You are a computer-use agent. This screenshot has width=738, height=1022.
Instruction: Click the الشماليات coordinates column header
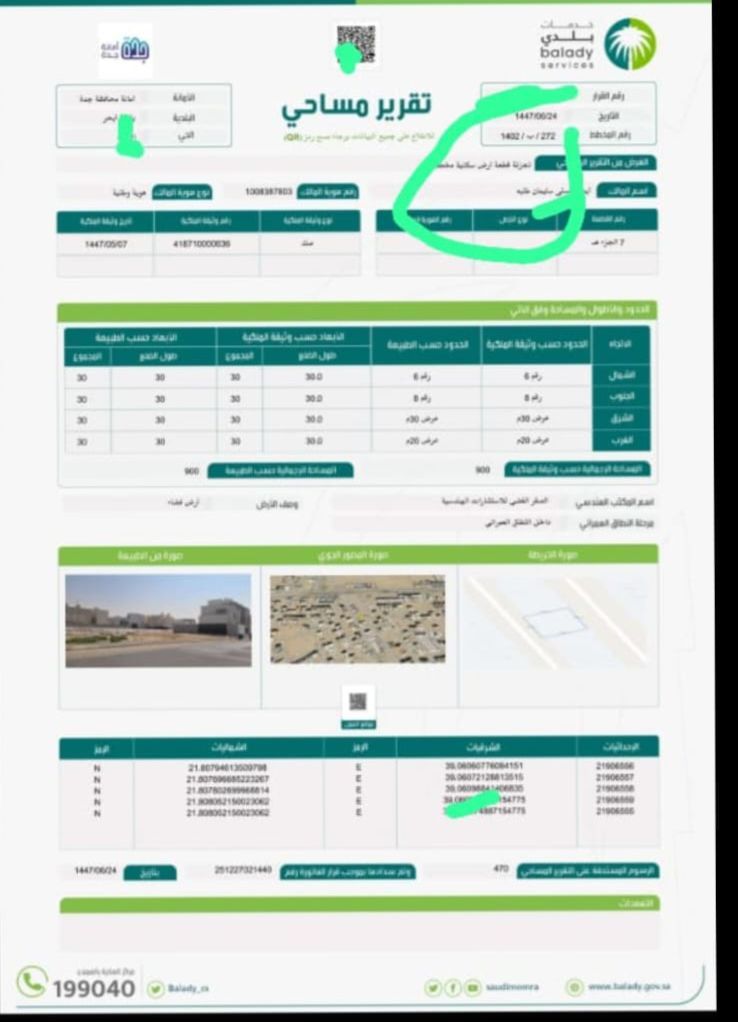click(x=228, y=747)
